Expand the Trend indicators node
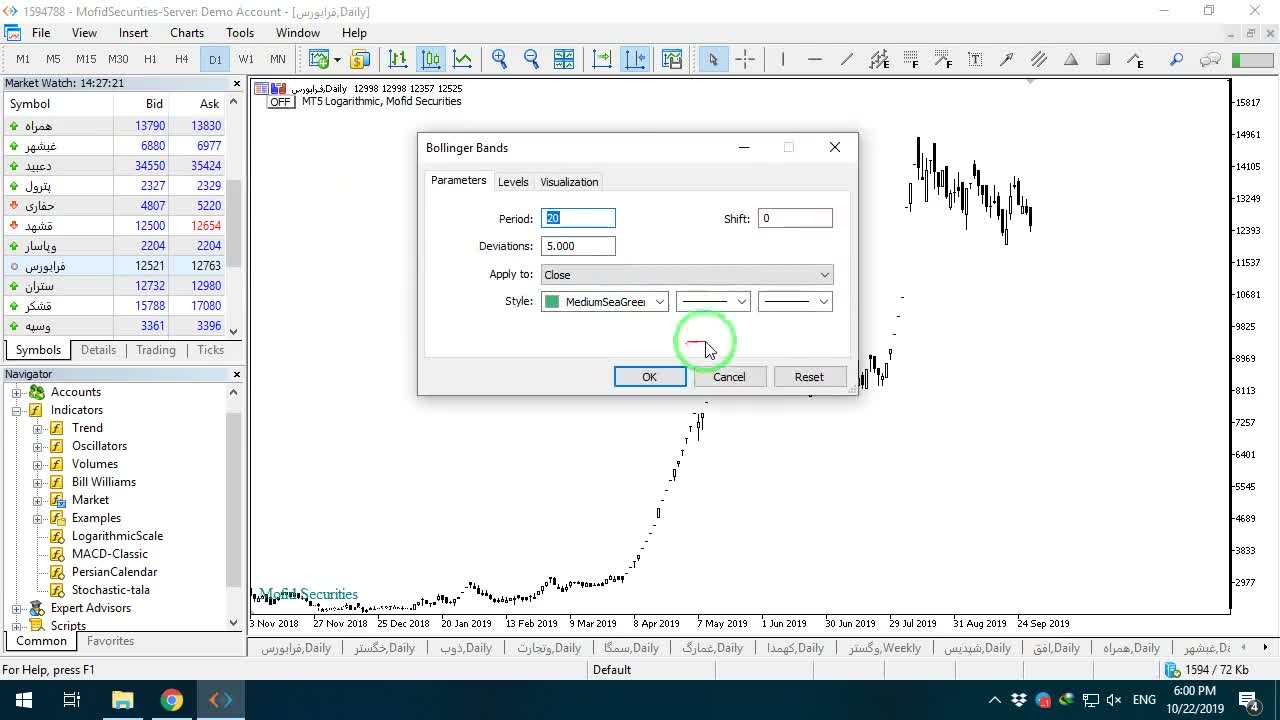 click(x=38, y=428)
